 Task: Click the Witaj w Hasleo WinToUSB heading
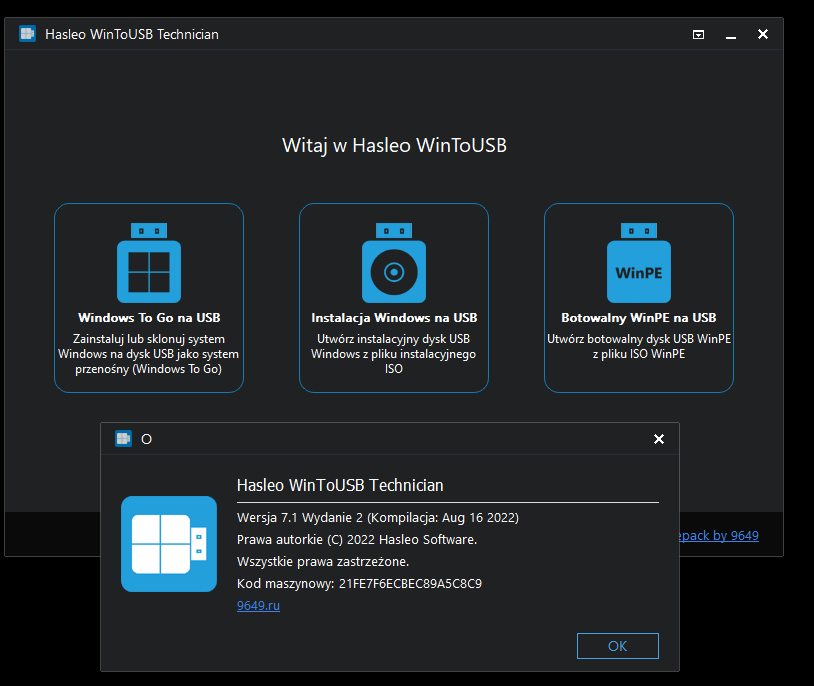tap(394, 145)
